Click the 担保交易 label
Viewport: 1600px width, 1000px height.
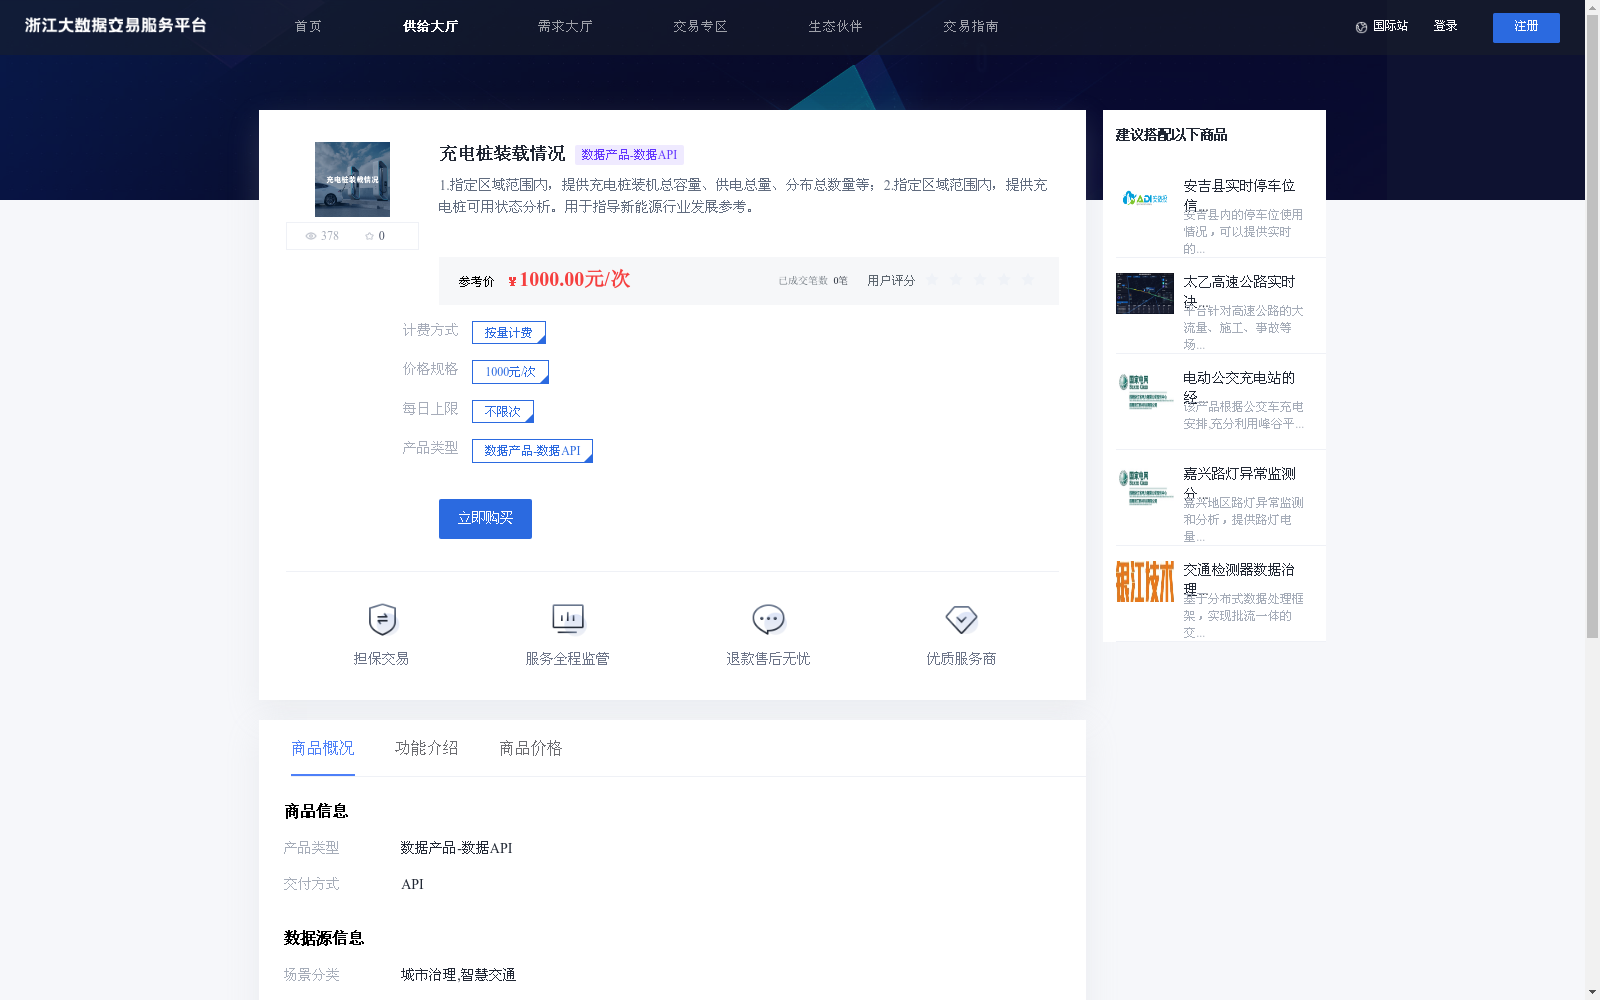pyautogui.click(x=381, y=659)
